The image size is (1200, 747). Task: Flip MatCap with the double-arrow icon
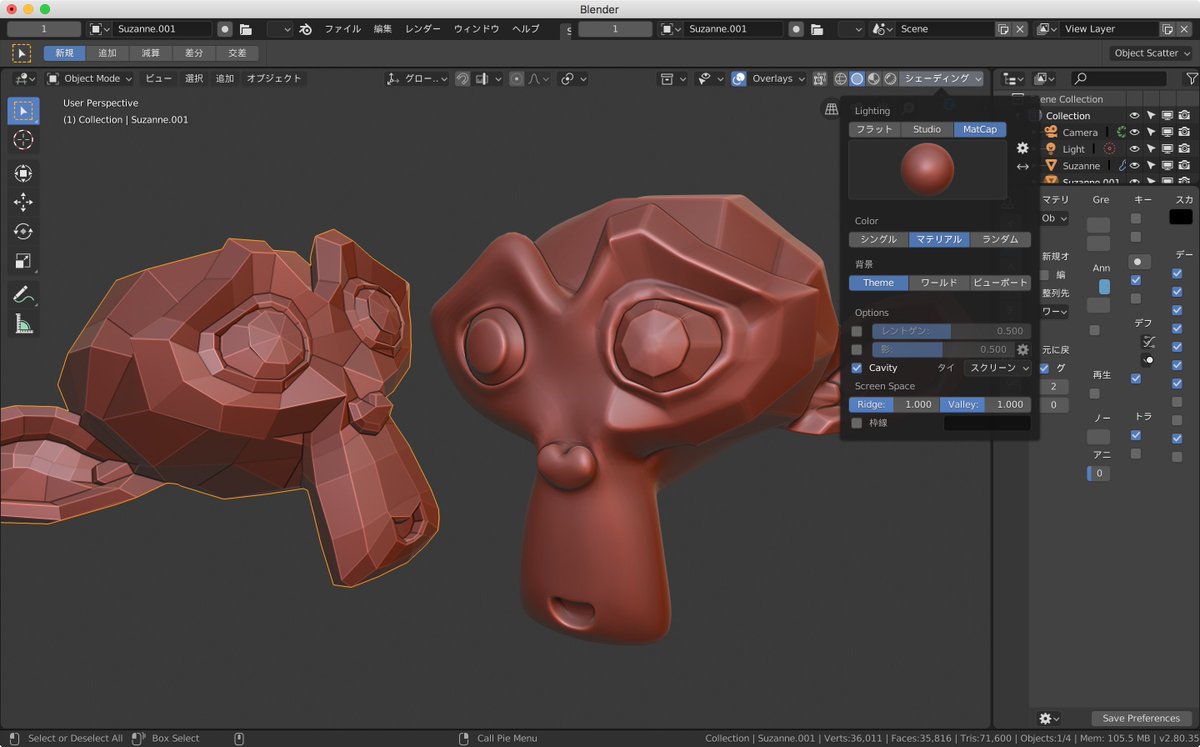tap(1022, 167)
